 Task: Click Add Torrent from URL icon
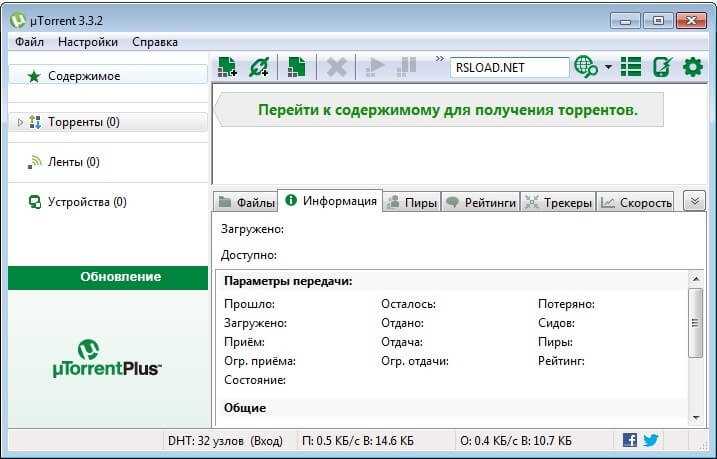click(x=260, y=67)
